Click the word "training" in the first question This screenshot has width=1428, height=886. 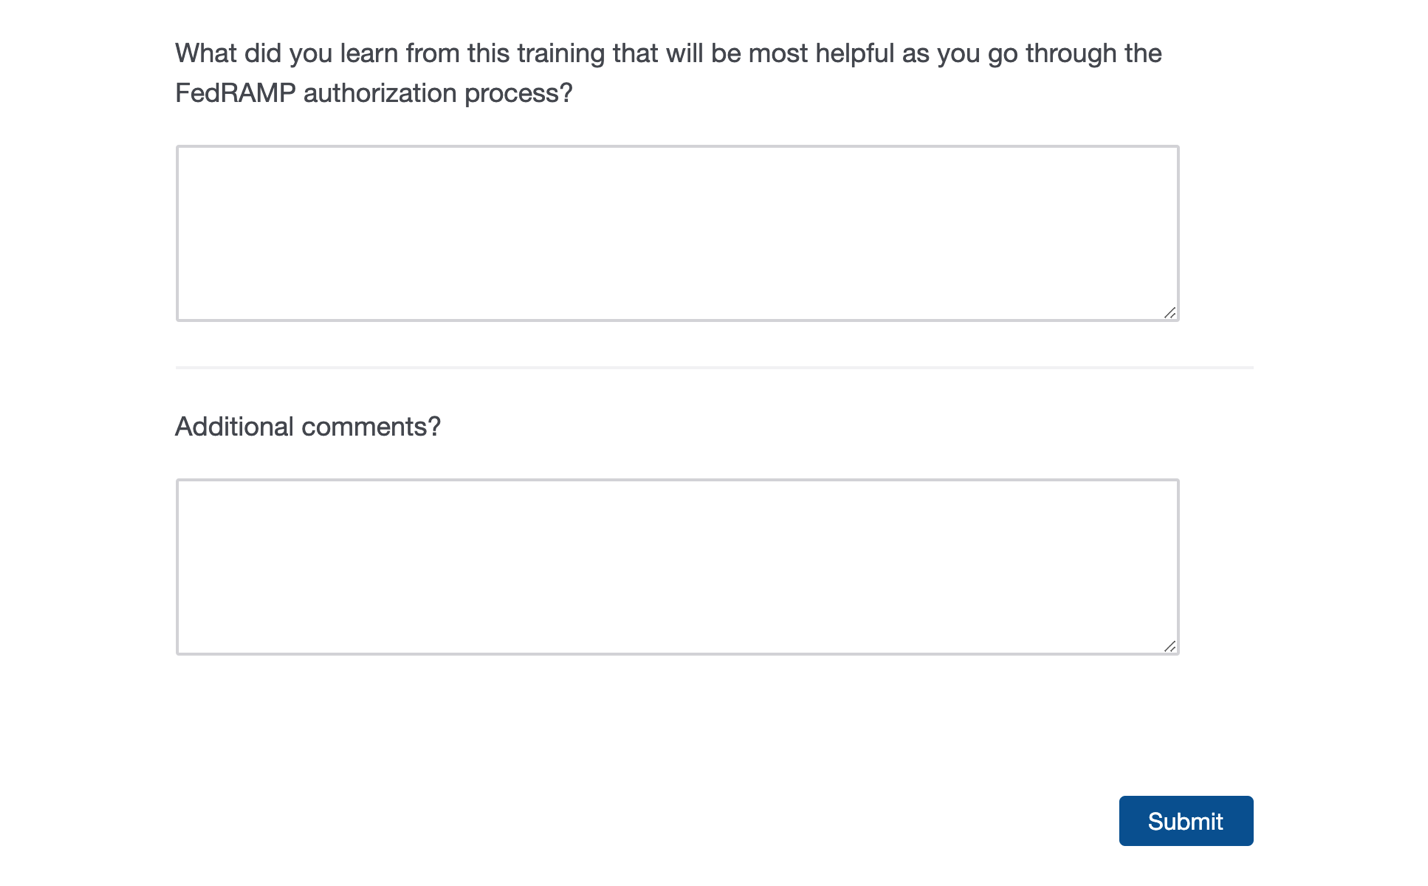[x=560, y=53]
